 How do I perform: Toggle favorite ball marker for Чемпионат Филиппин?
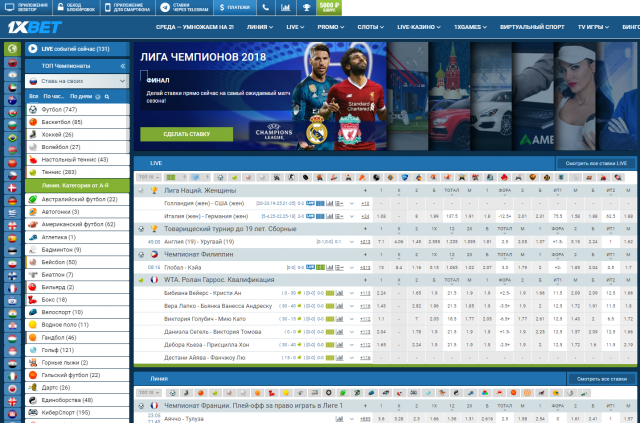(x=141, y=254)
